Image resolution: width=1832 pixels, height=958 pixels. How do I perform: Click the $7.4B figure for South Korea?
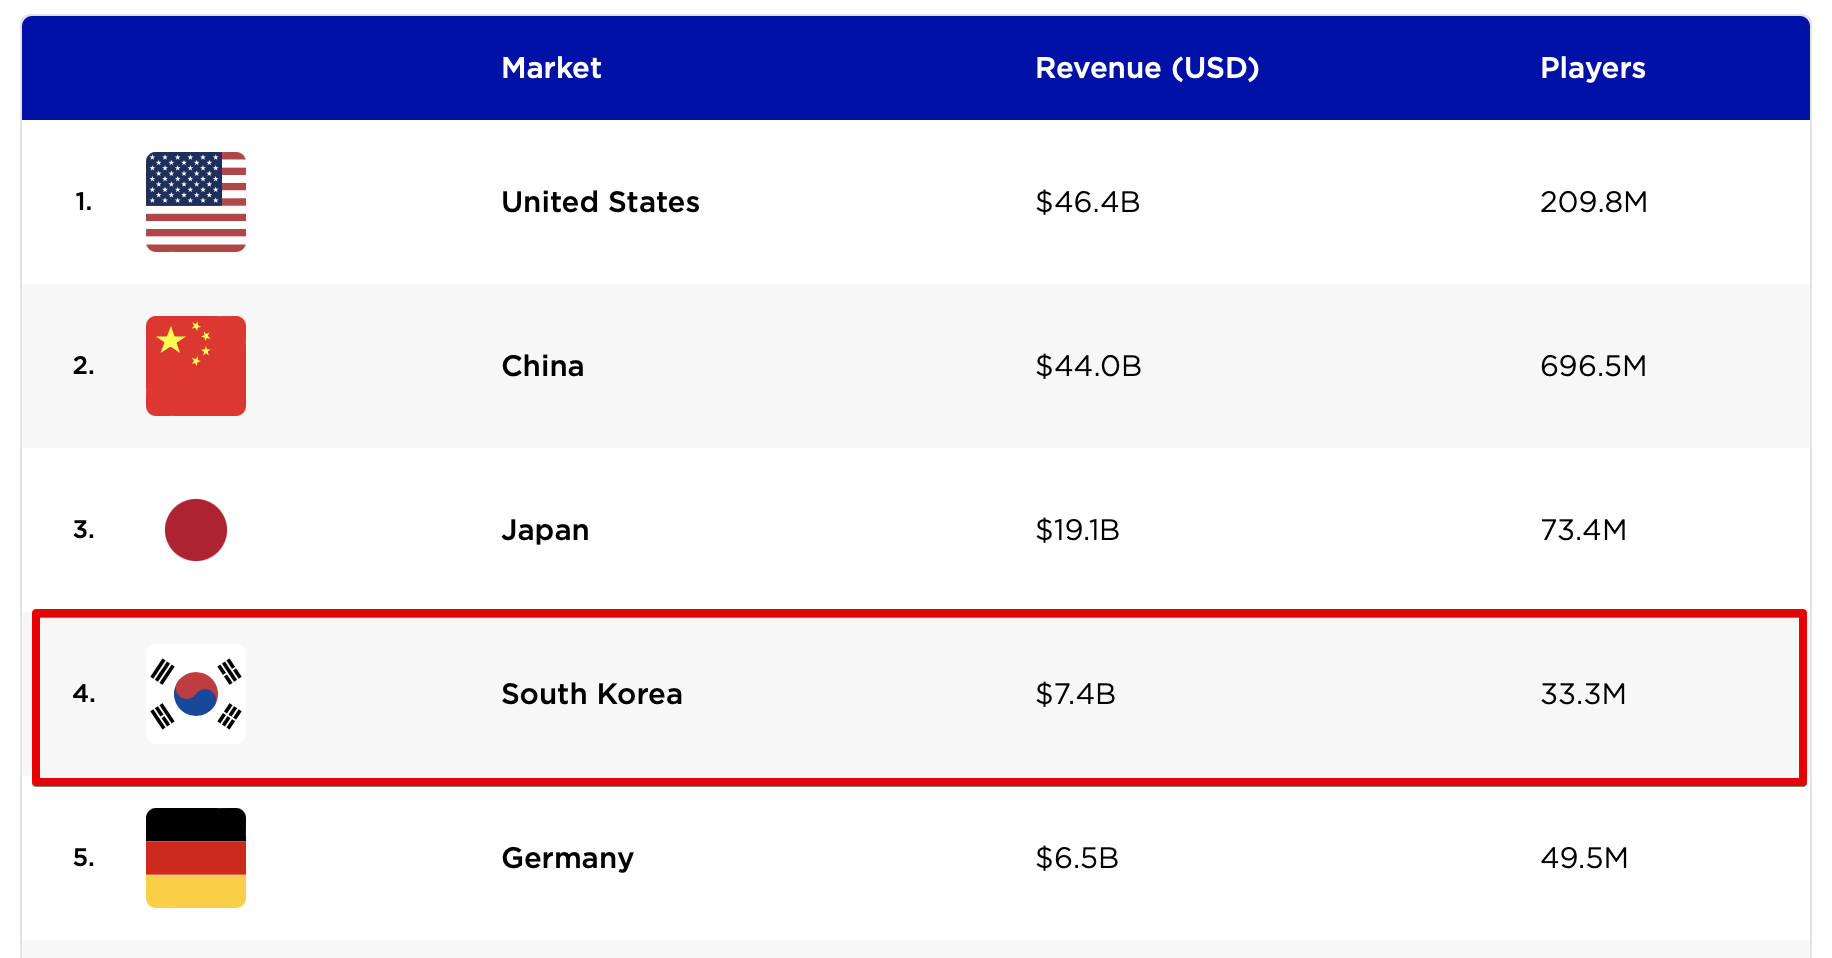click(x=1077, y=693)
